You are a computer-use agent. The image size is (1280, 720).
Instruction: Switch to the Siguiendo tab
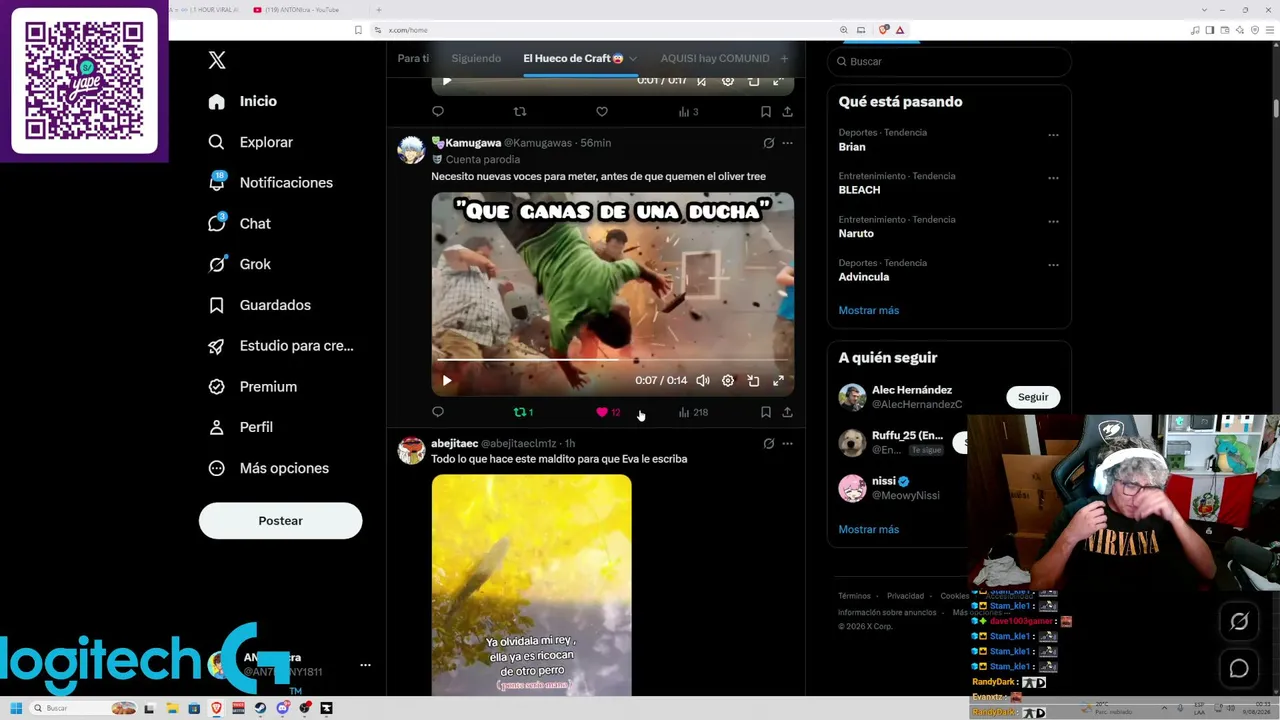pos(476,58)
